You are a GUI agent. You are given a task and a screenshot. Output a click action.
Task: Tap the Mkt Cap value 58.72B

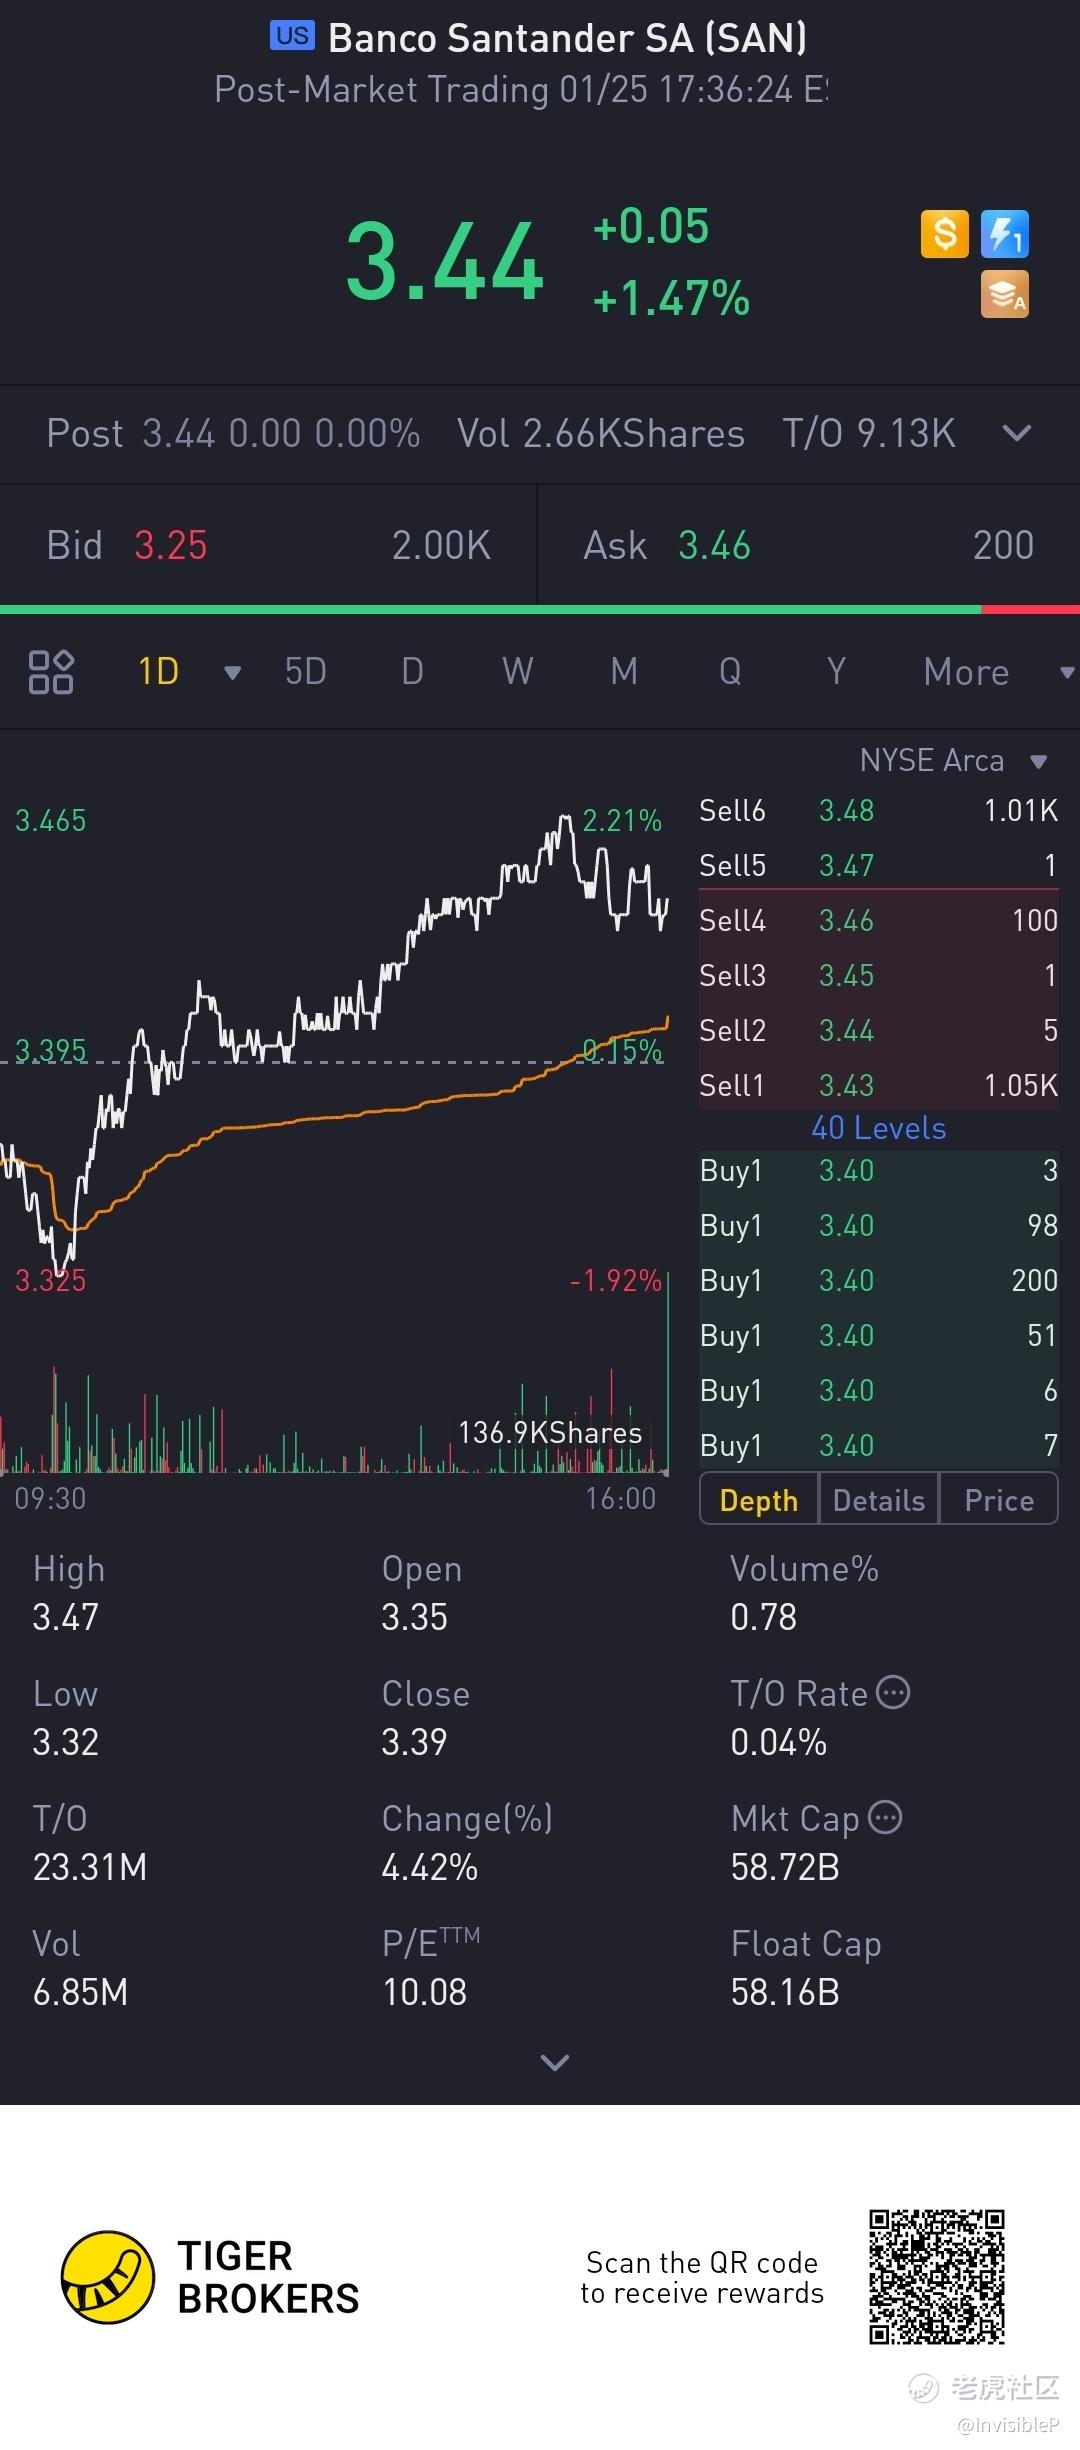coord(785,1867)
